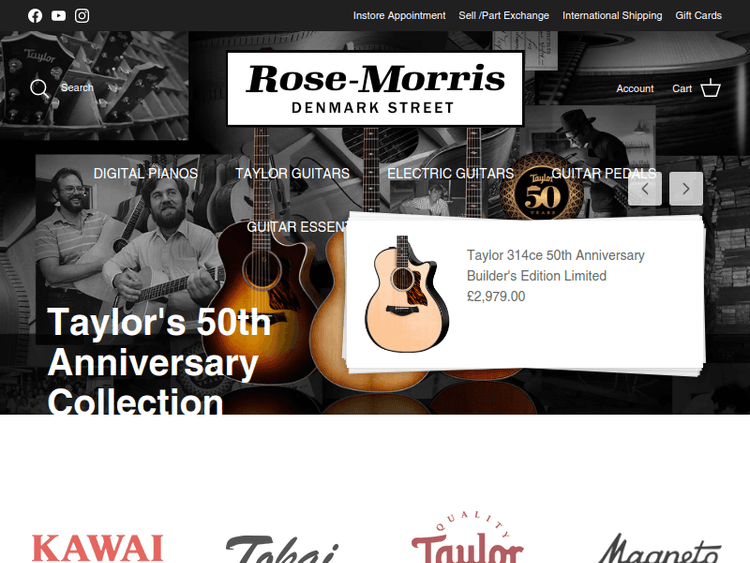Open the Facebook social icon
The width and height of the screenshot is (750, 563).
click(35, 16)
